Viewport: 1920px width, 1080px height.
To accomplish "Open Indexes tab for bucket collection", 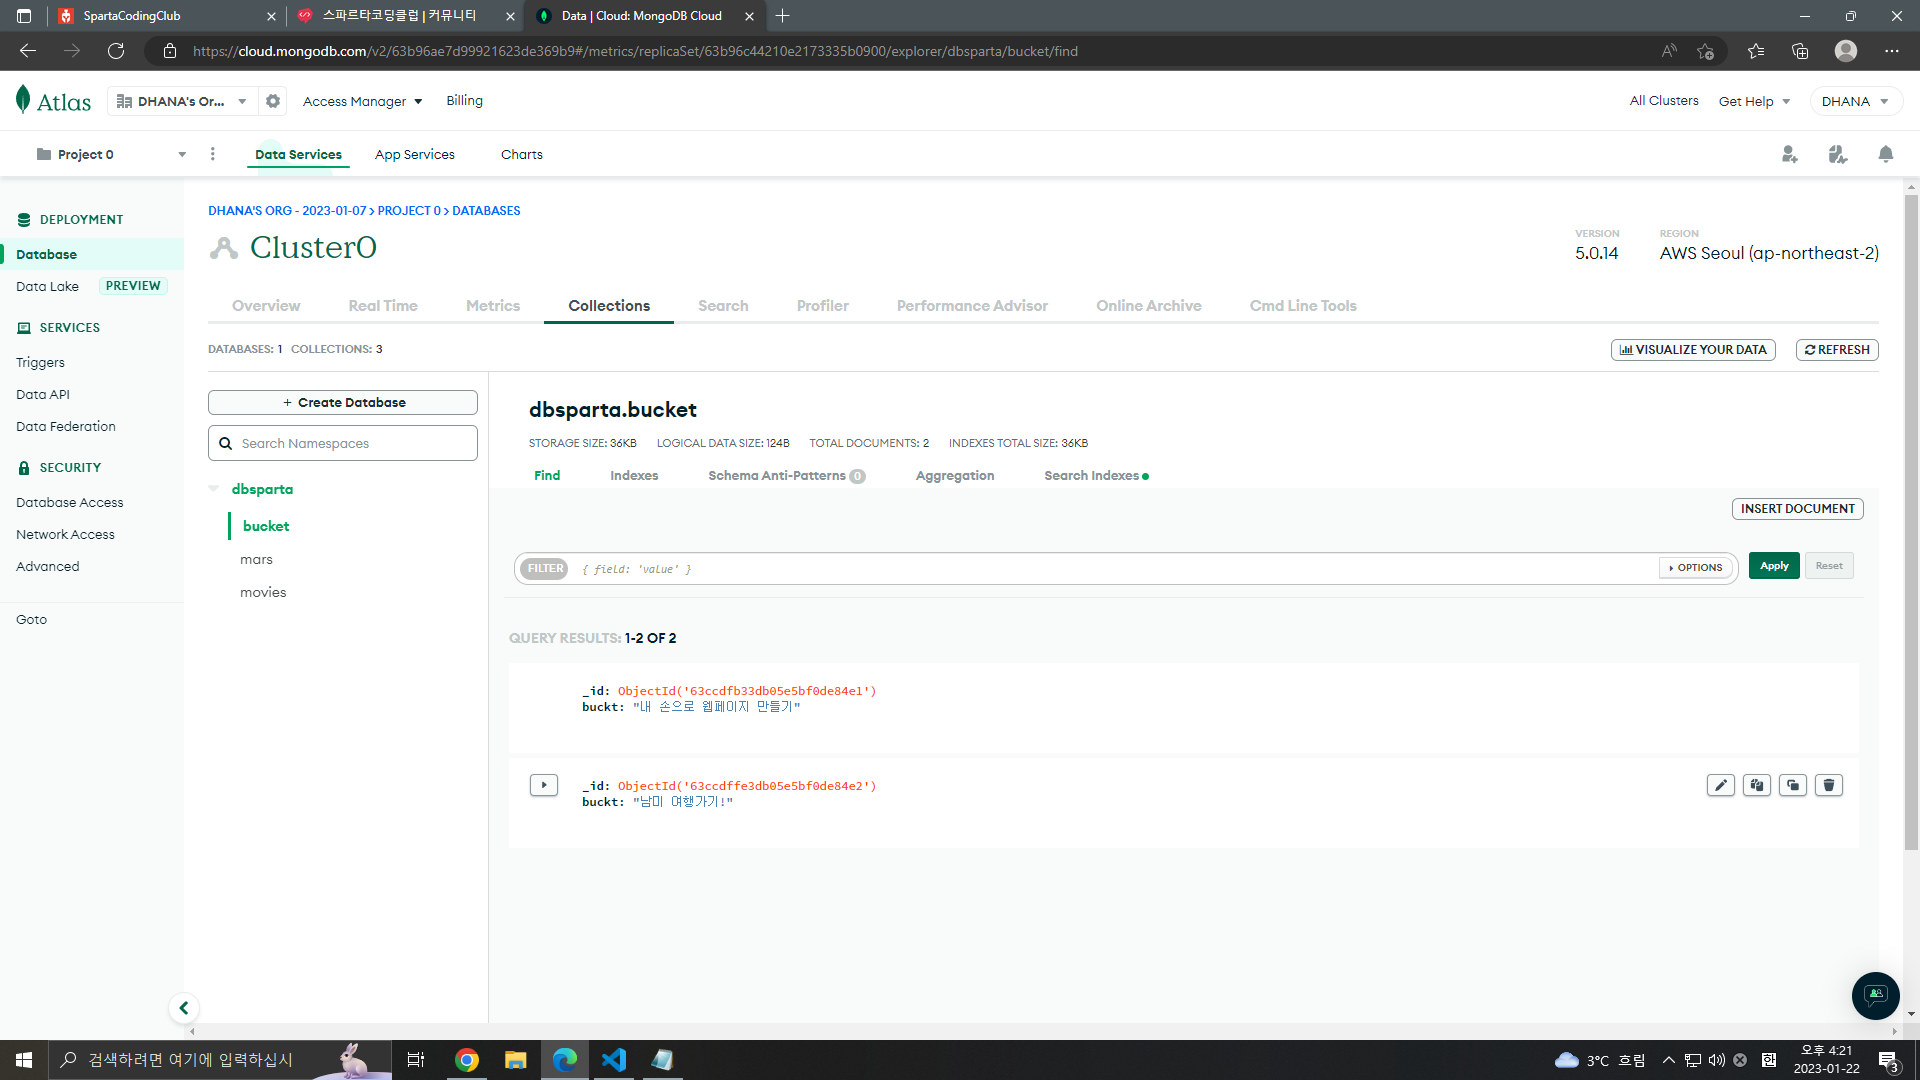I will coord(634,475).
